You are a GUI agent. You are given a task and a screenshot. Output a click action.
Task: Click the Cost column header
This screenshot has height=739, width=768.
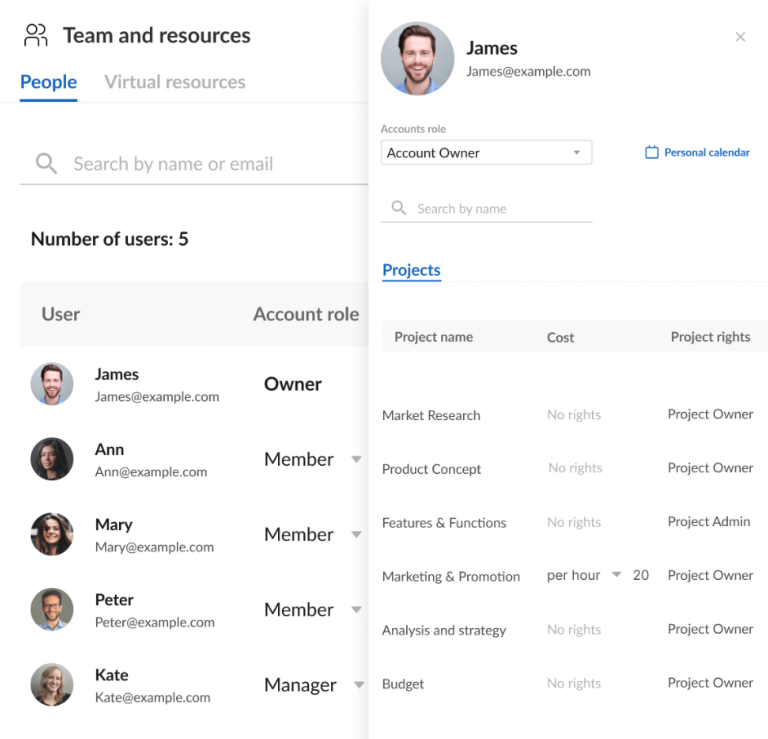tap(560, 337)
